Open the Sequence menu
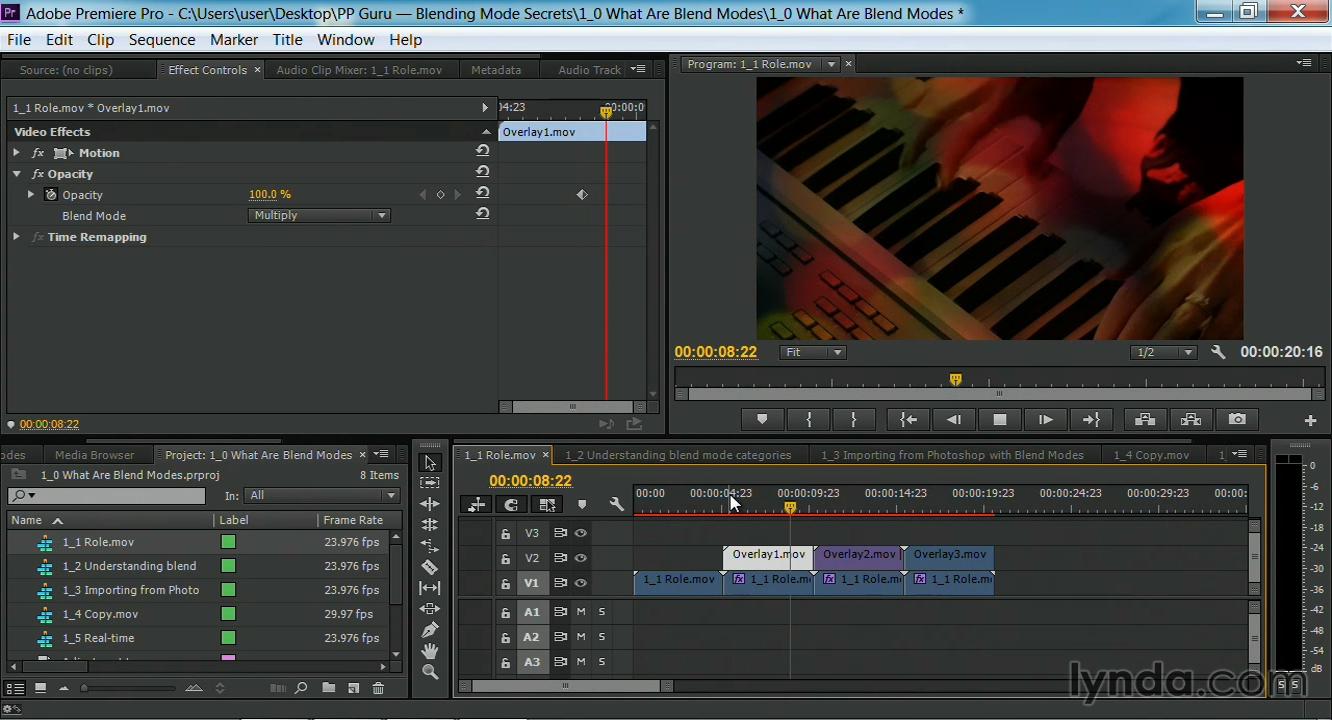This screenshot has width=1332, height=720. coord(161,40)
